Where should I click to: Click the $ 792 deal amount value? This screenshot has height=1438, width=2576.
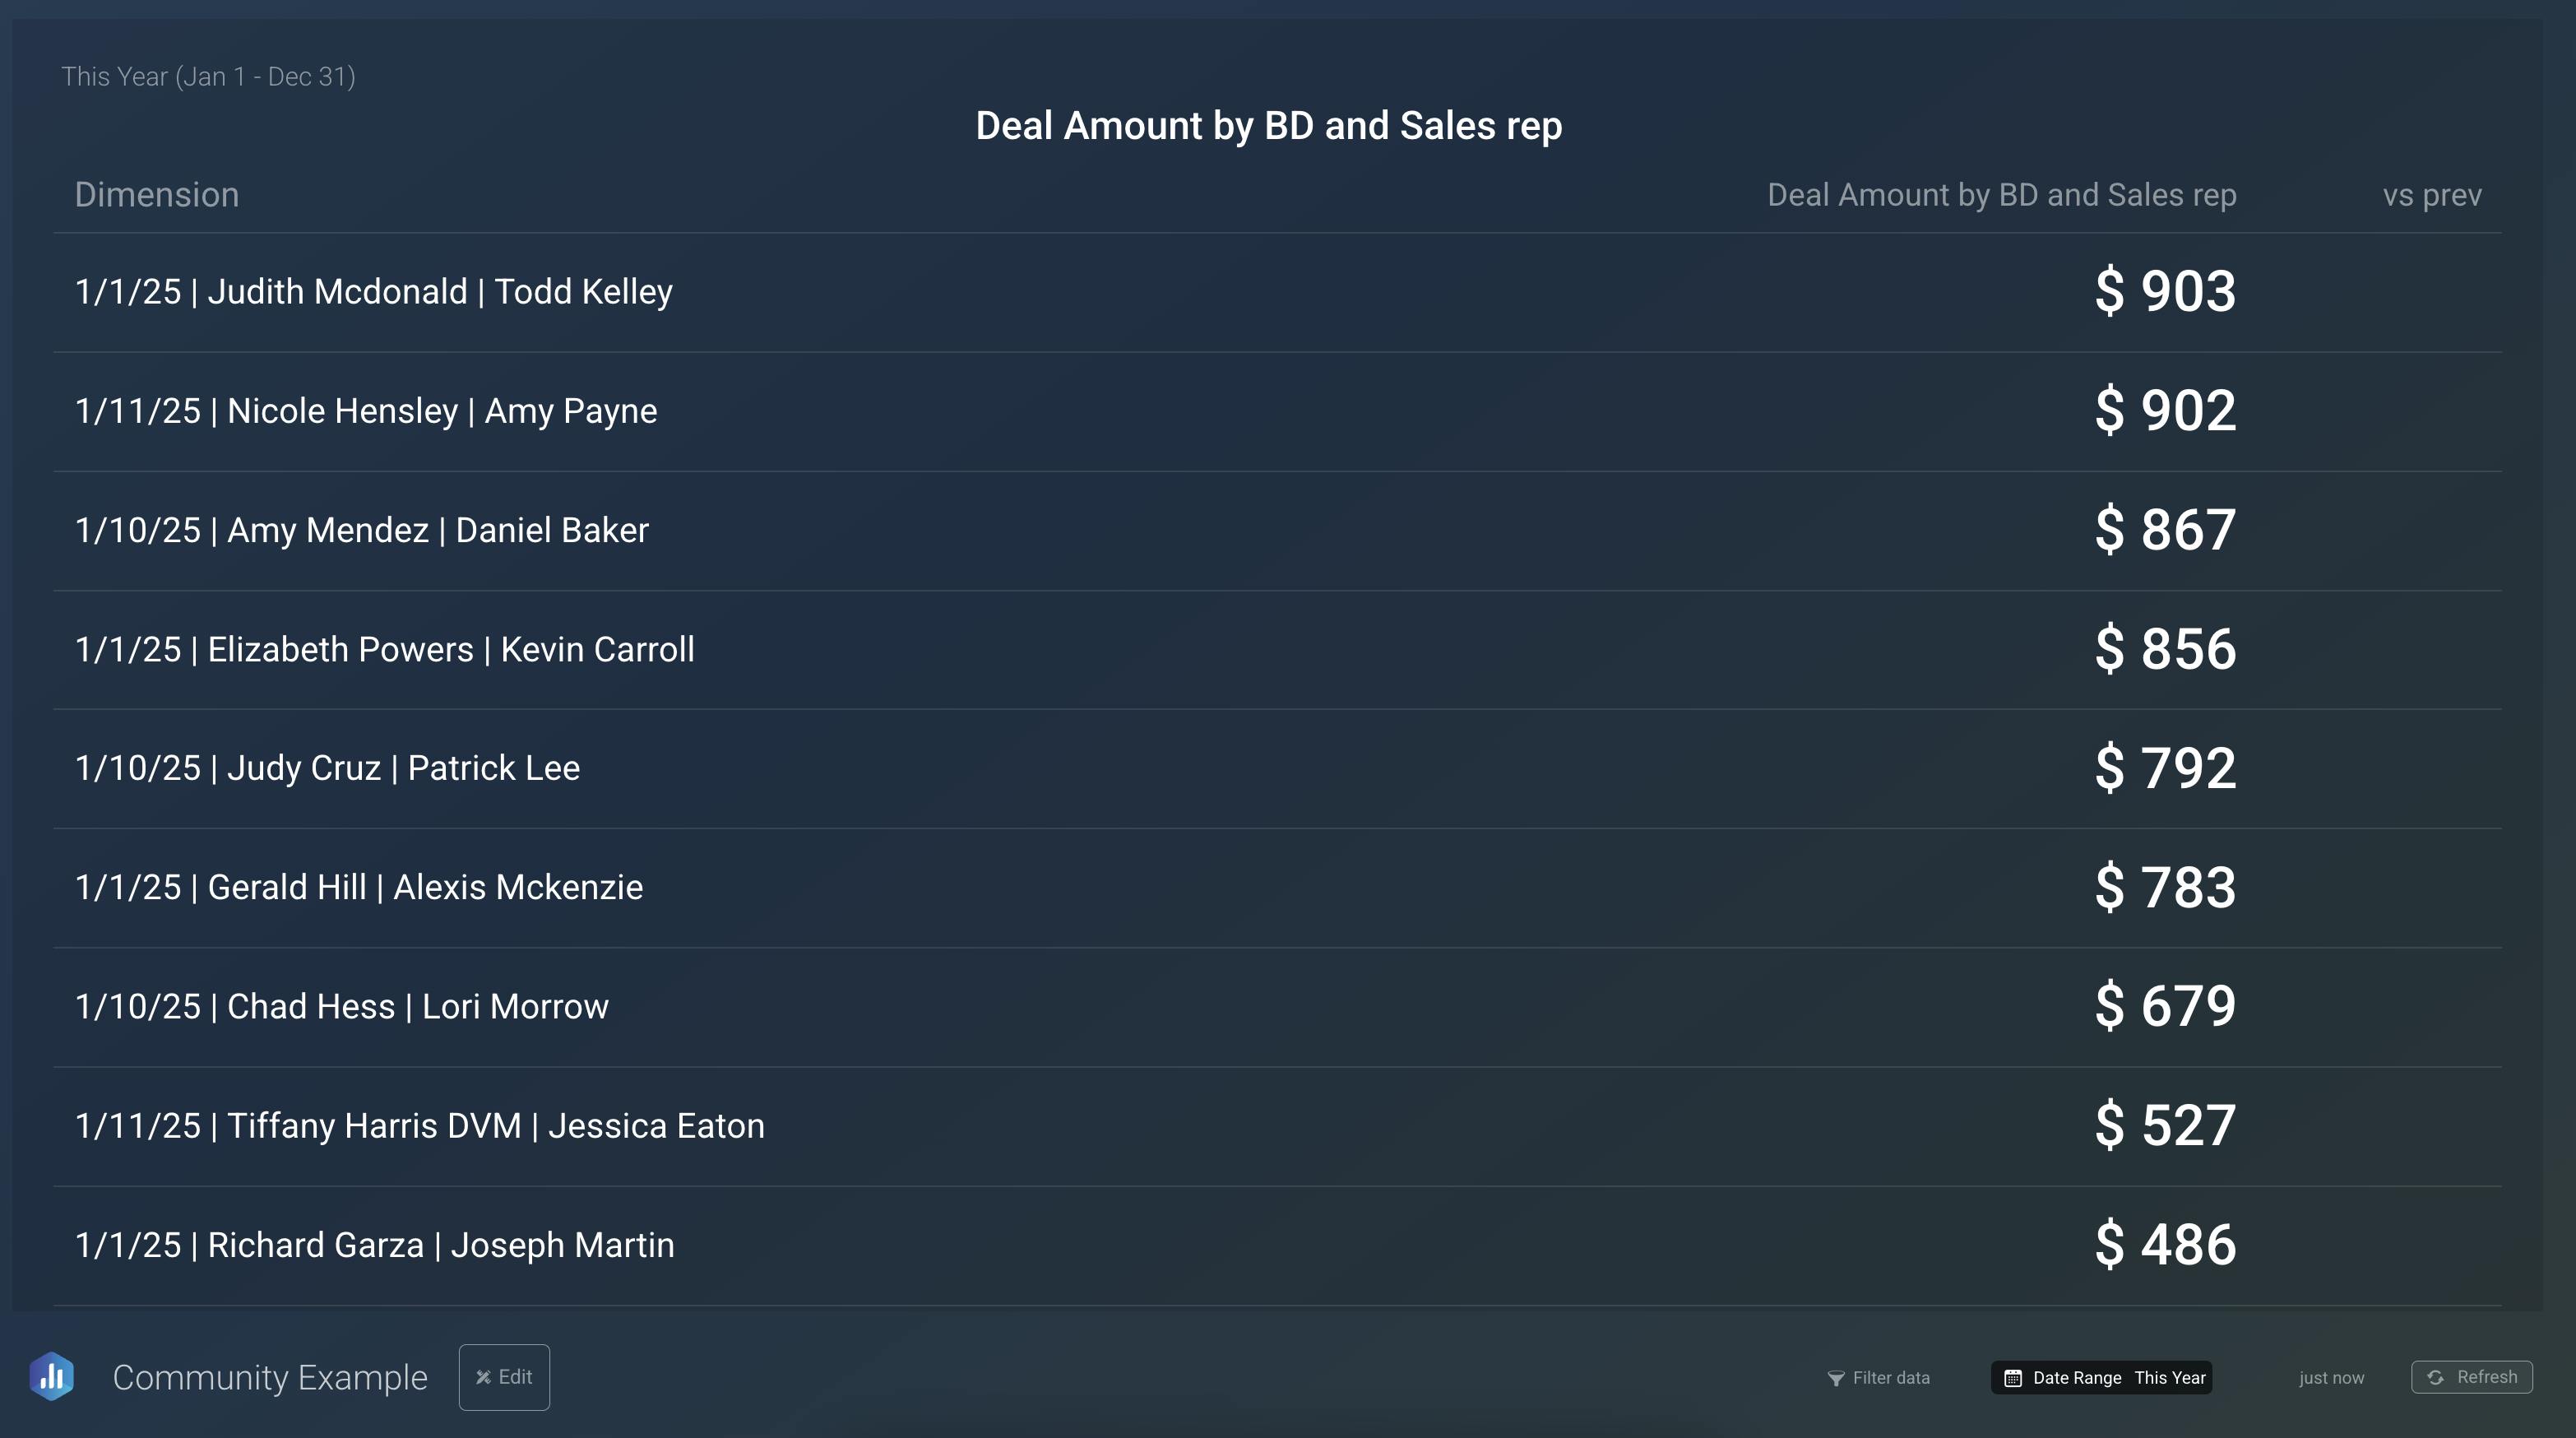pyautogui.click(x=2165, y=768)
